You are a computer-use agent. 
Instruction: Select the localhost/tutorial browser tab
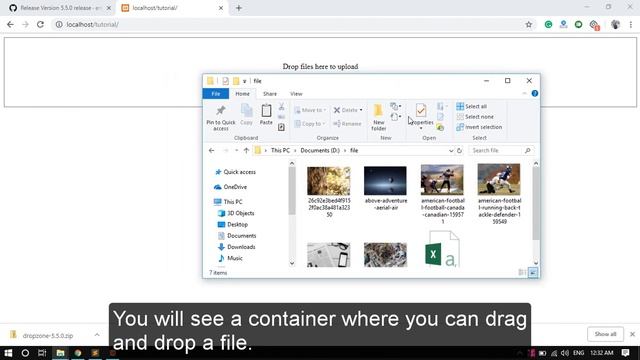171,8
